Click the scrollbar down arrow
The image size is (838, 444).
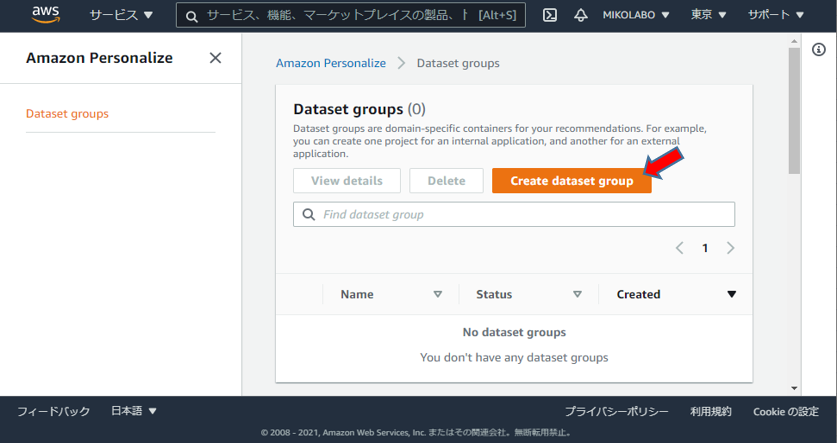tap(794, 388)
